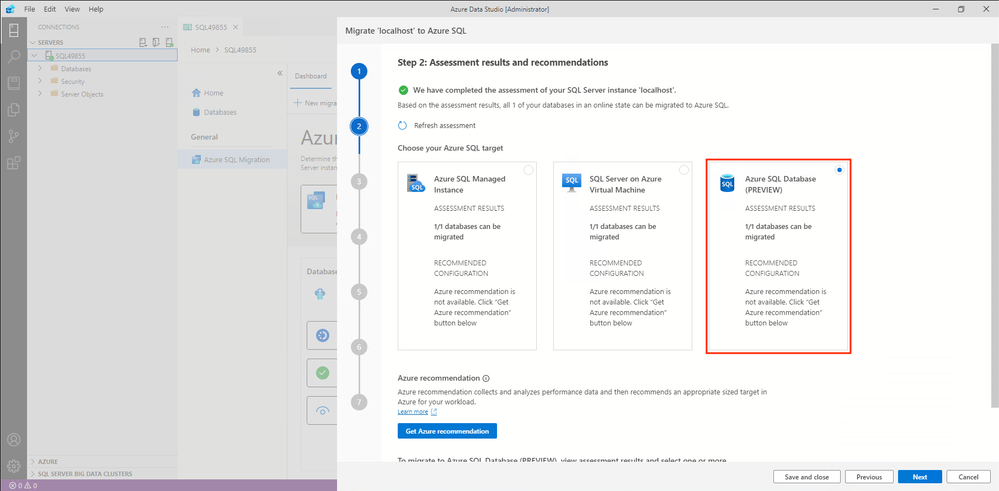Click the Home house icon in dashboard nav
Viewport: 999px width, 491px height.
point(196,93)
